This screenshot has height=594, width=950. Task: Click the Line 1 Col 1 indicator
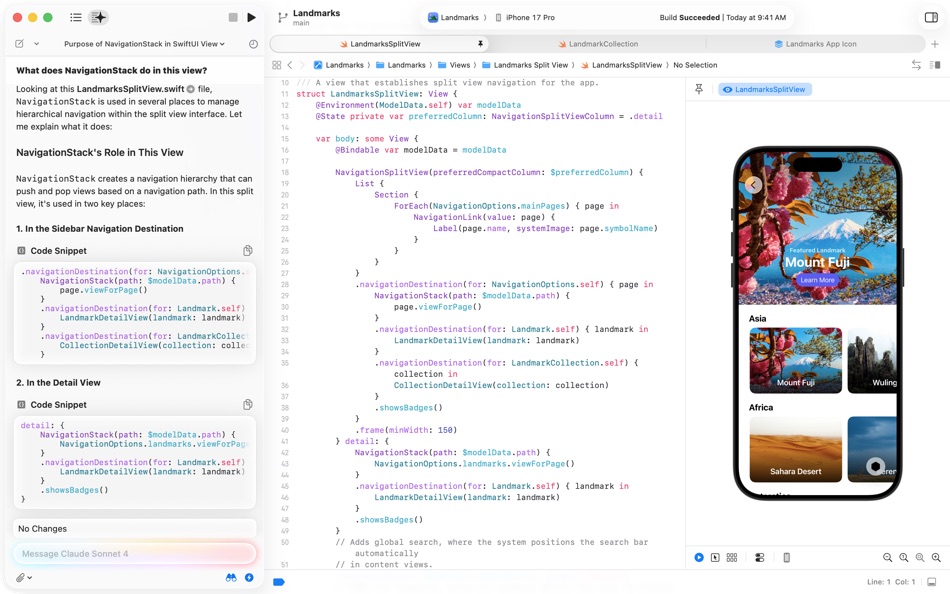891,582
